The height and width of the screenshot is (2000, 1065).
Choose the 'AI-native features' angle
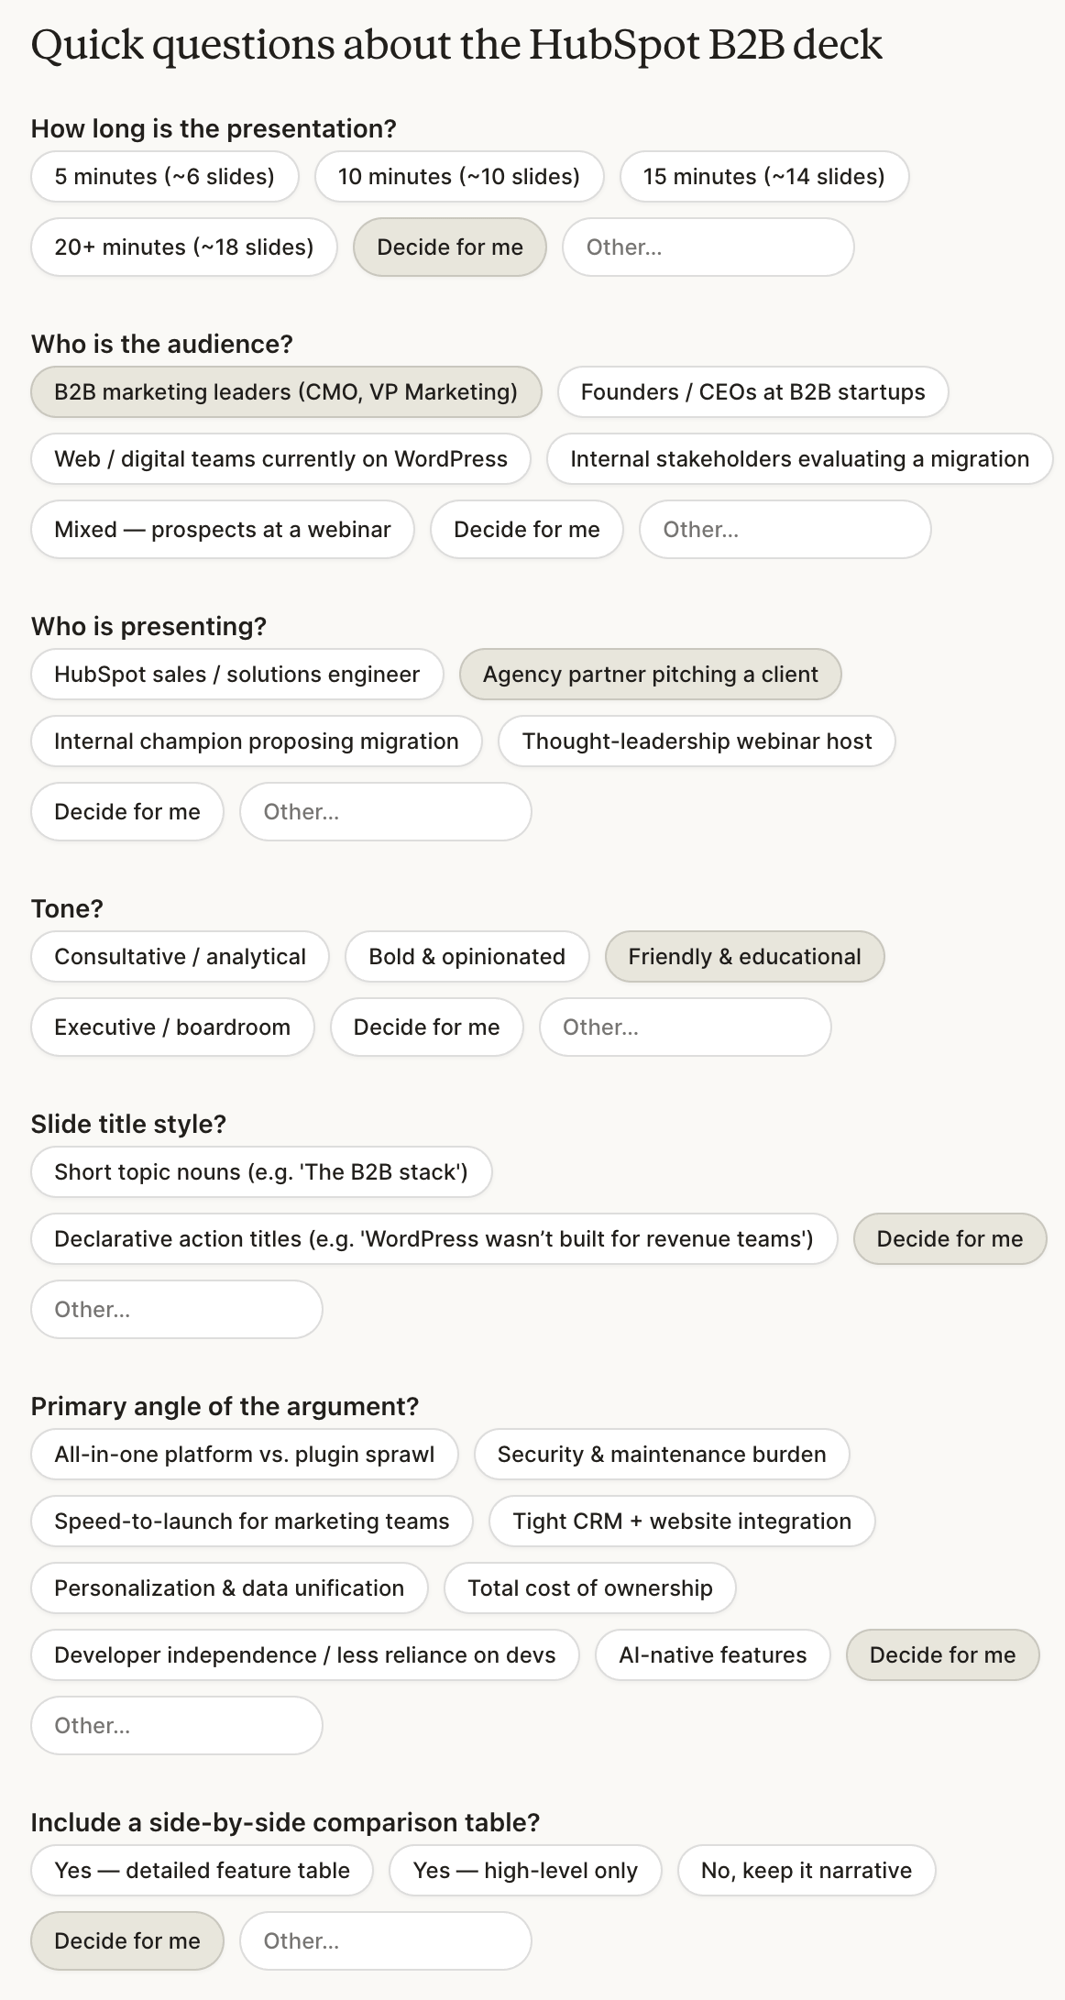point(712,1655)
